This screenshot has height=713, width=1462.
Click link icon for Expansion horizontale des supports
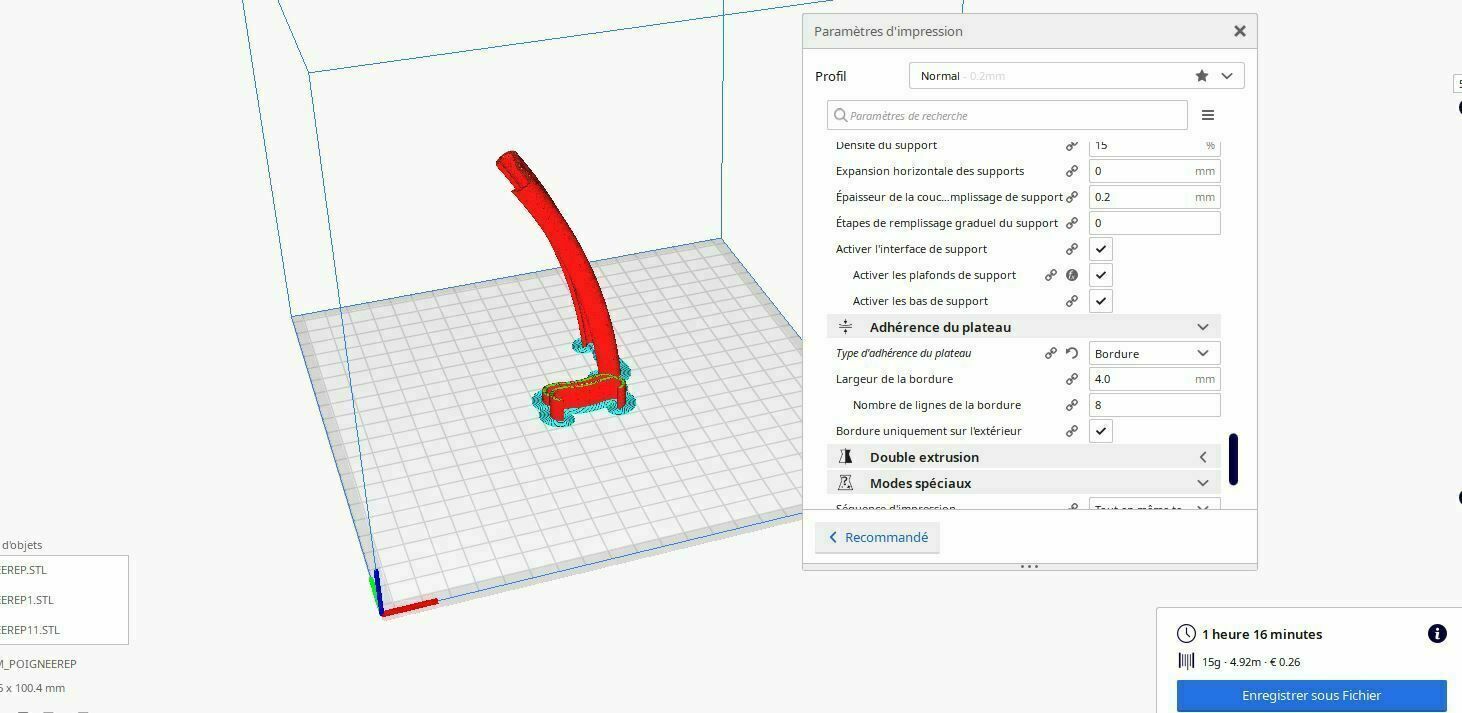tap(1072, 171)
